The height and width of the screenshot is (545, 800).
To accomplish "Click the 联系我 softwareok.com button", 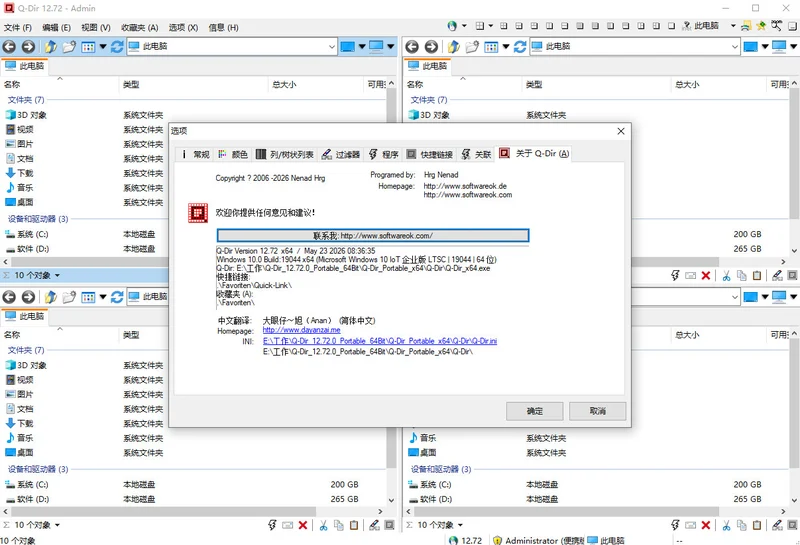I will (x=373, y=236).
